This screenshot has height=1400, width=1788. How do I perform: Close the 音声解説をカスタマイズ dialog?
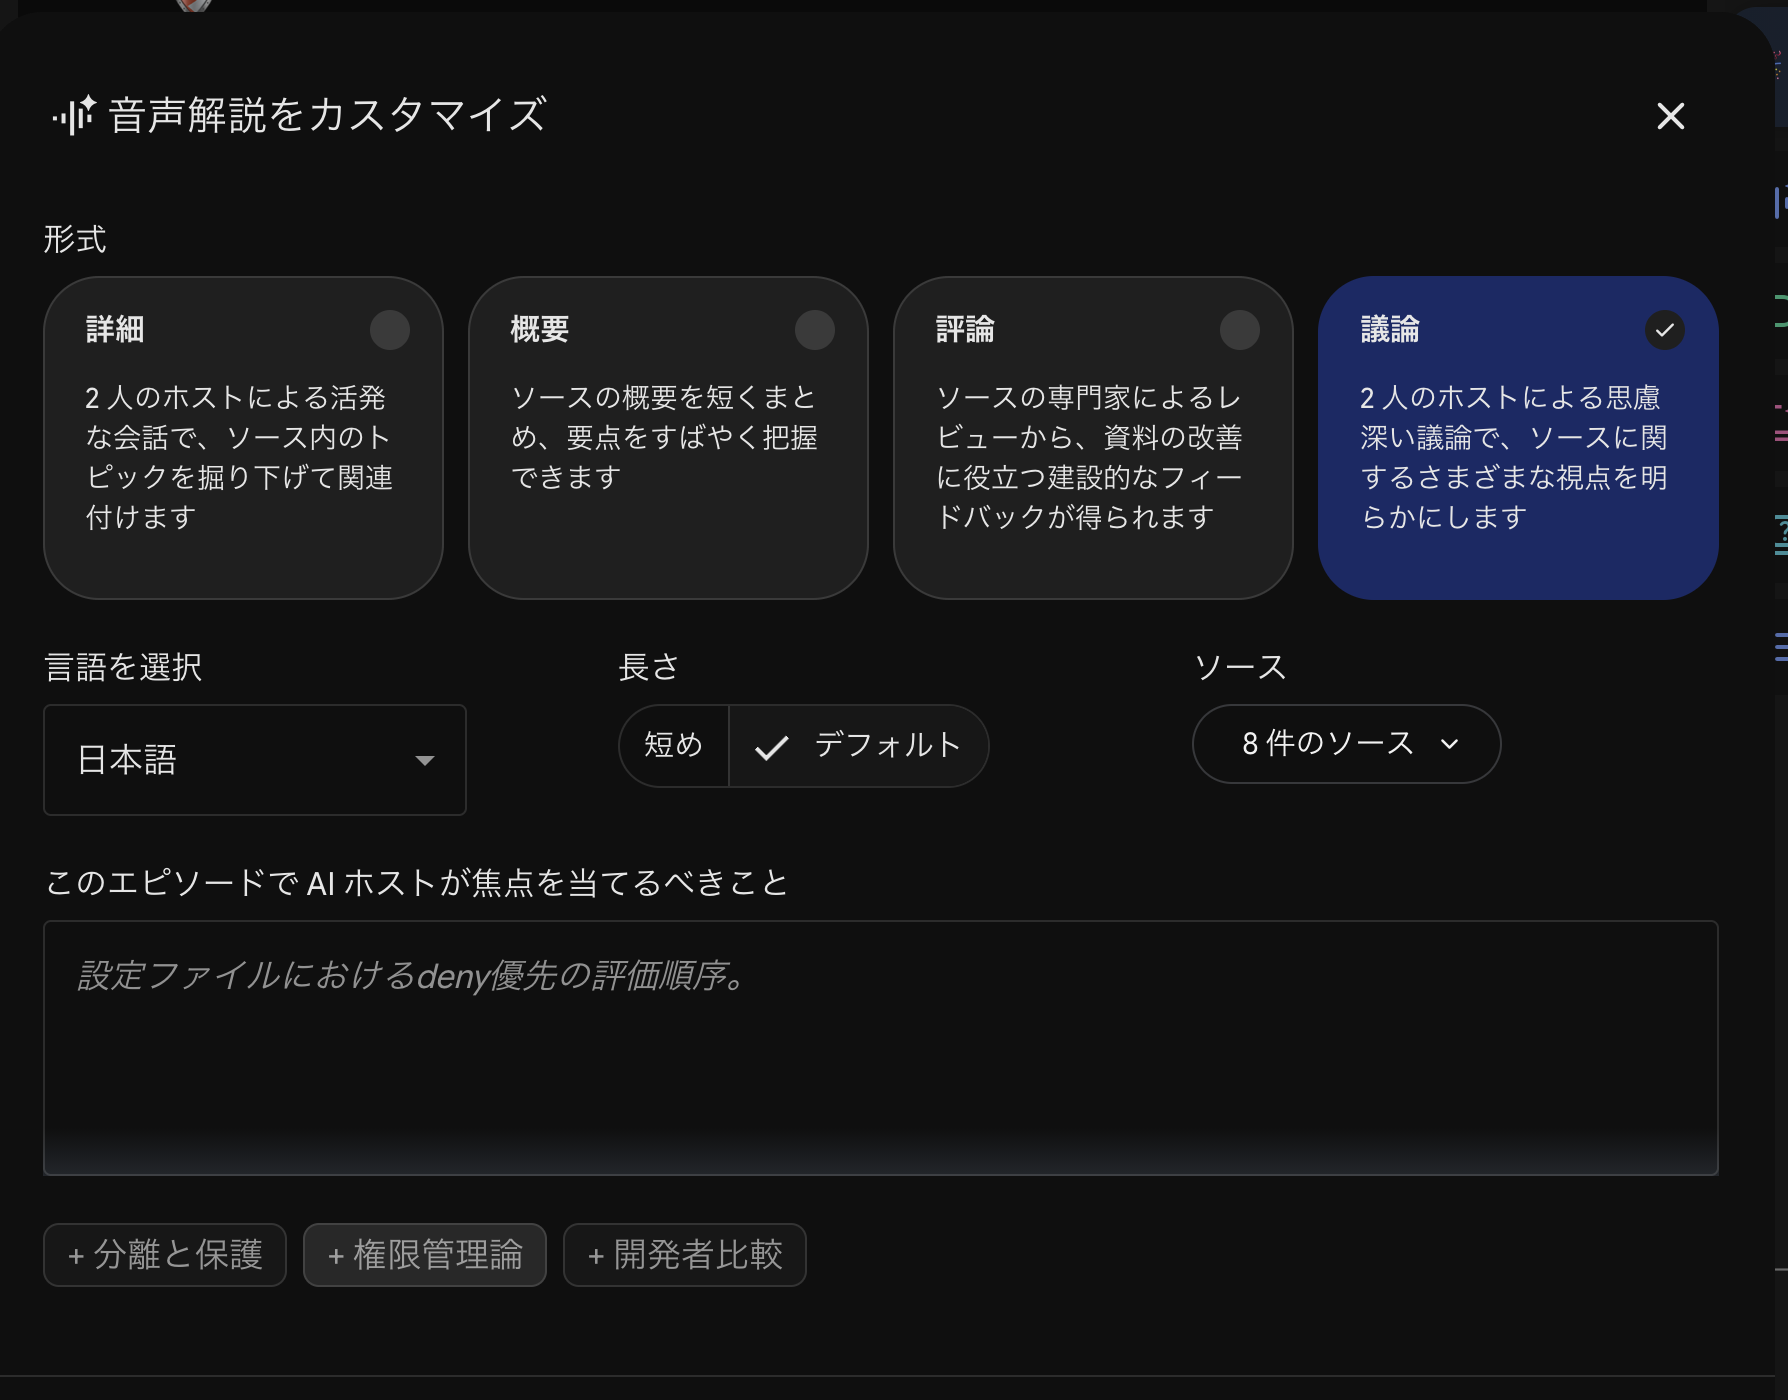(x=1670, y=116)
